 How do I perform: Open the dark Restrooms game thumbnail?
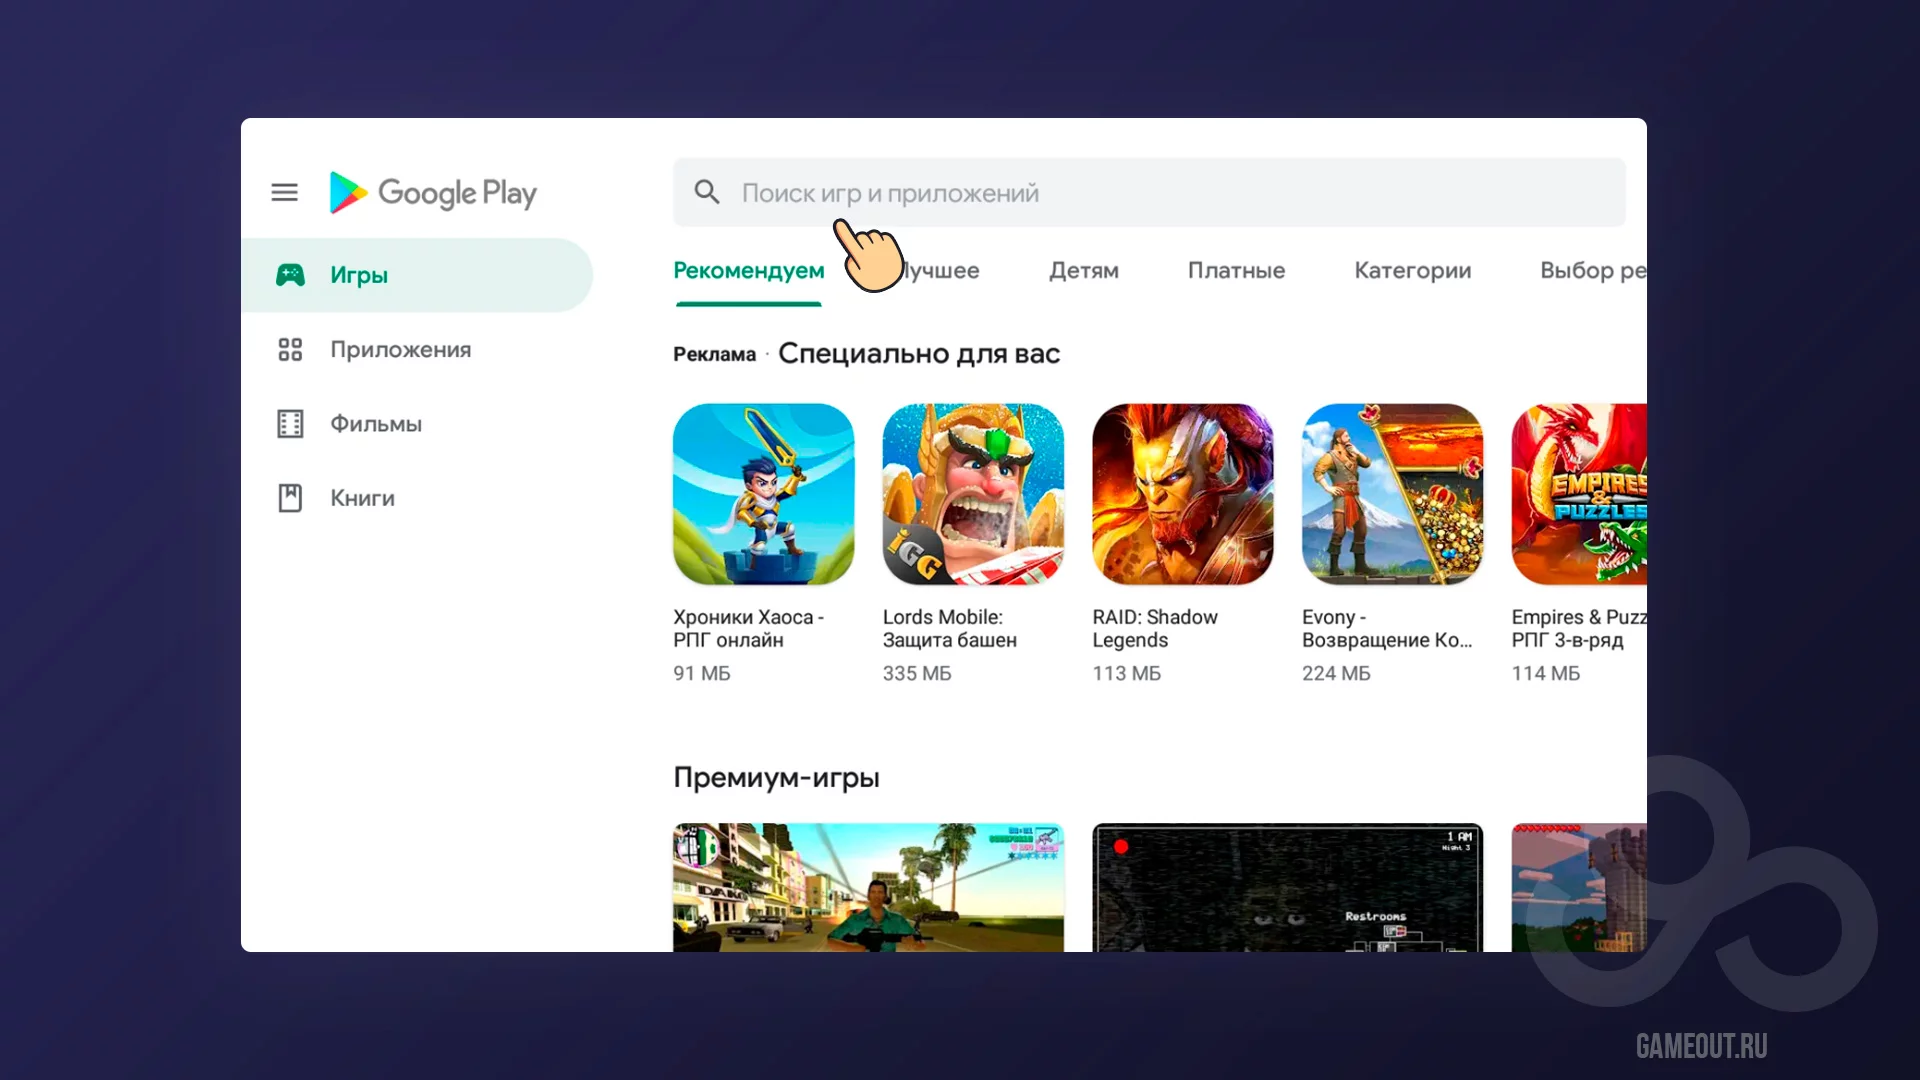(x=1287, y=887)
